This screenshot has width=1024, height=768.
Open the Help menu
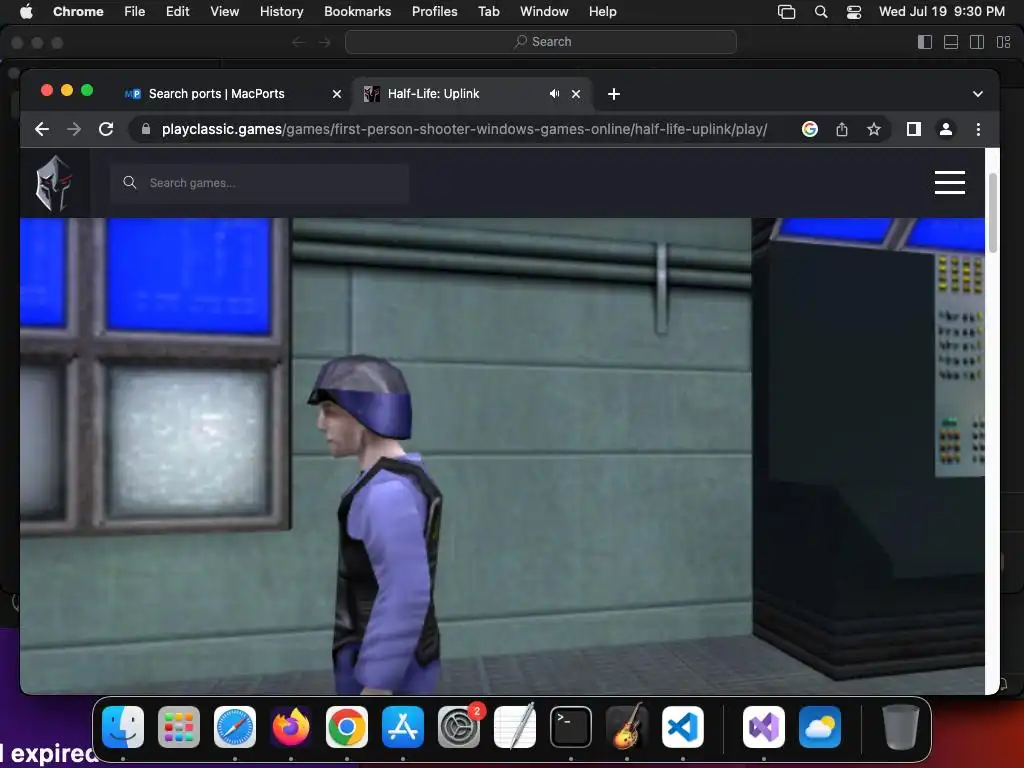[602, 11]
